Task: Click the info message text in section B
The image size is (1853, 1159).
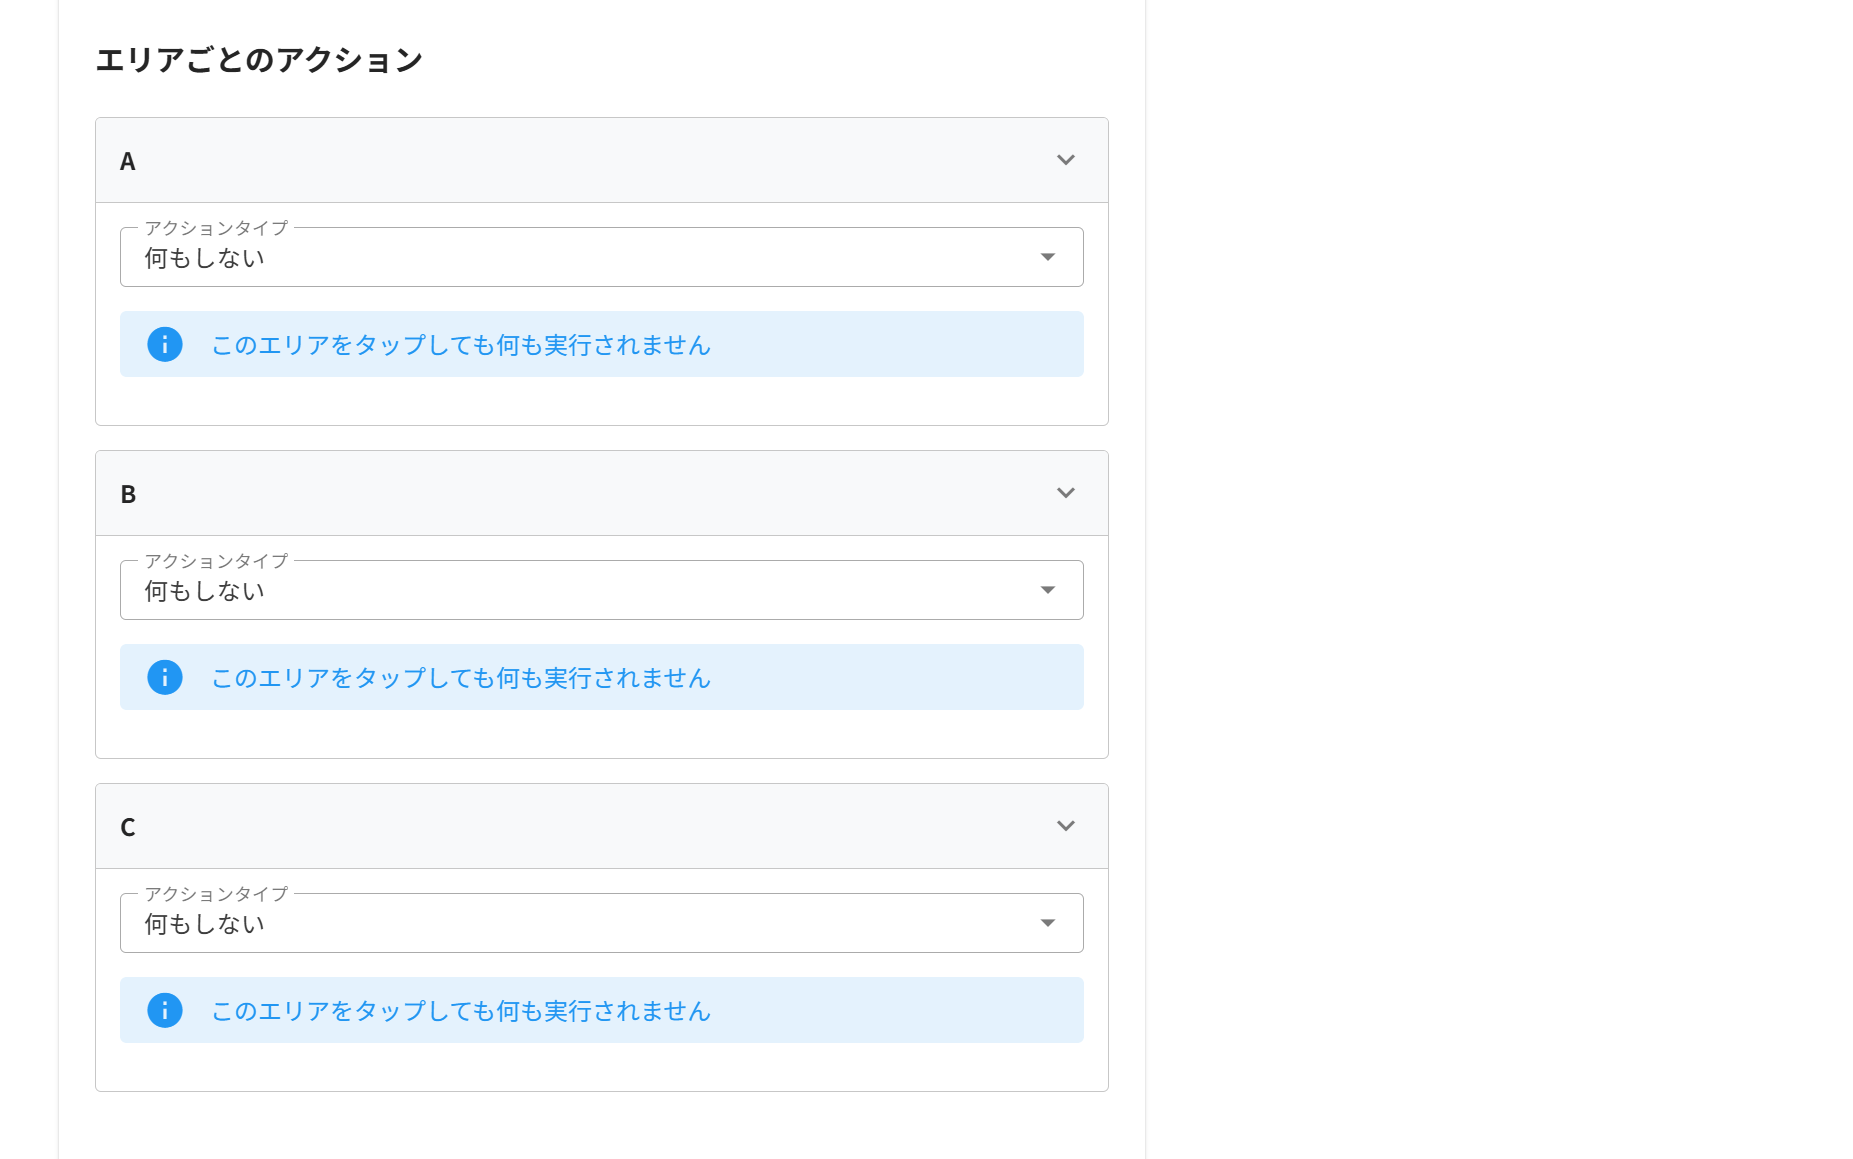Action: pyautogui.click(x=460, y=678)
